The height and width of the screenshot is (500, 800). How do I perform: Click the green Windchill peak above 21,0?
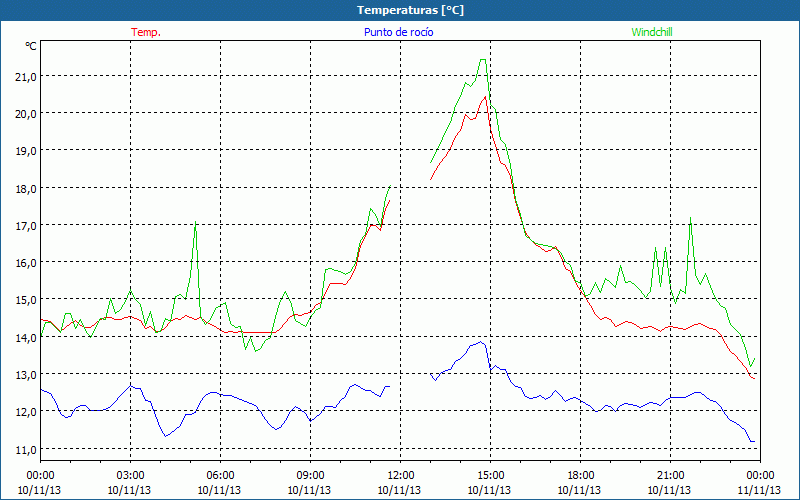coord(482,60)
